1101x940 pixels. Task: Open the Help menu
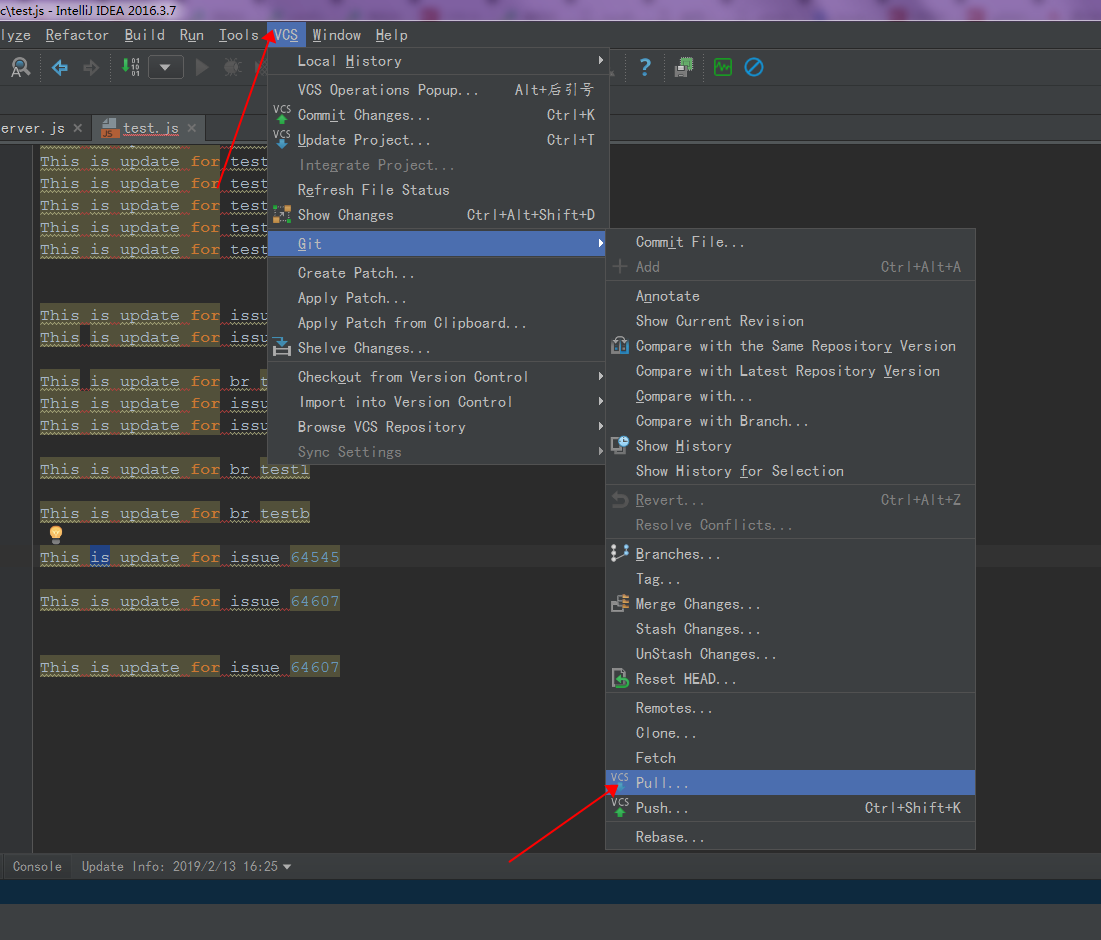point(391,35)
